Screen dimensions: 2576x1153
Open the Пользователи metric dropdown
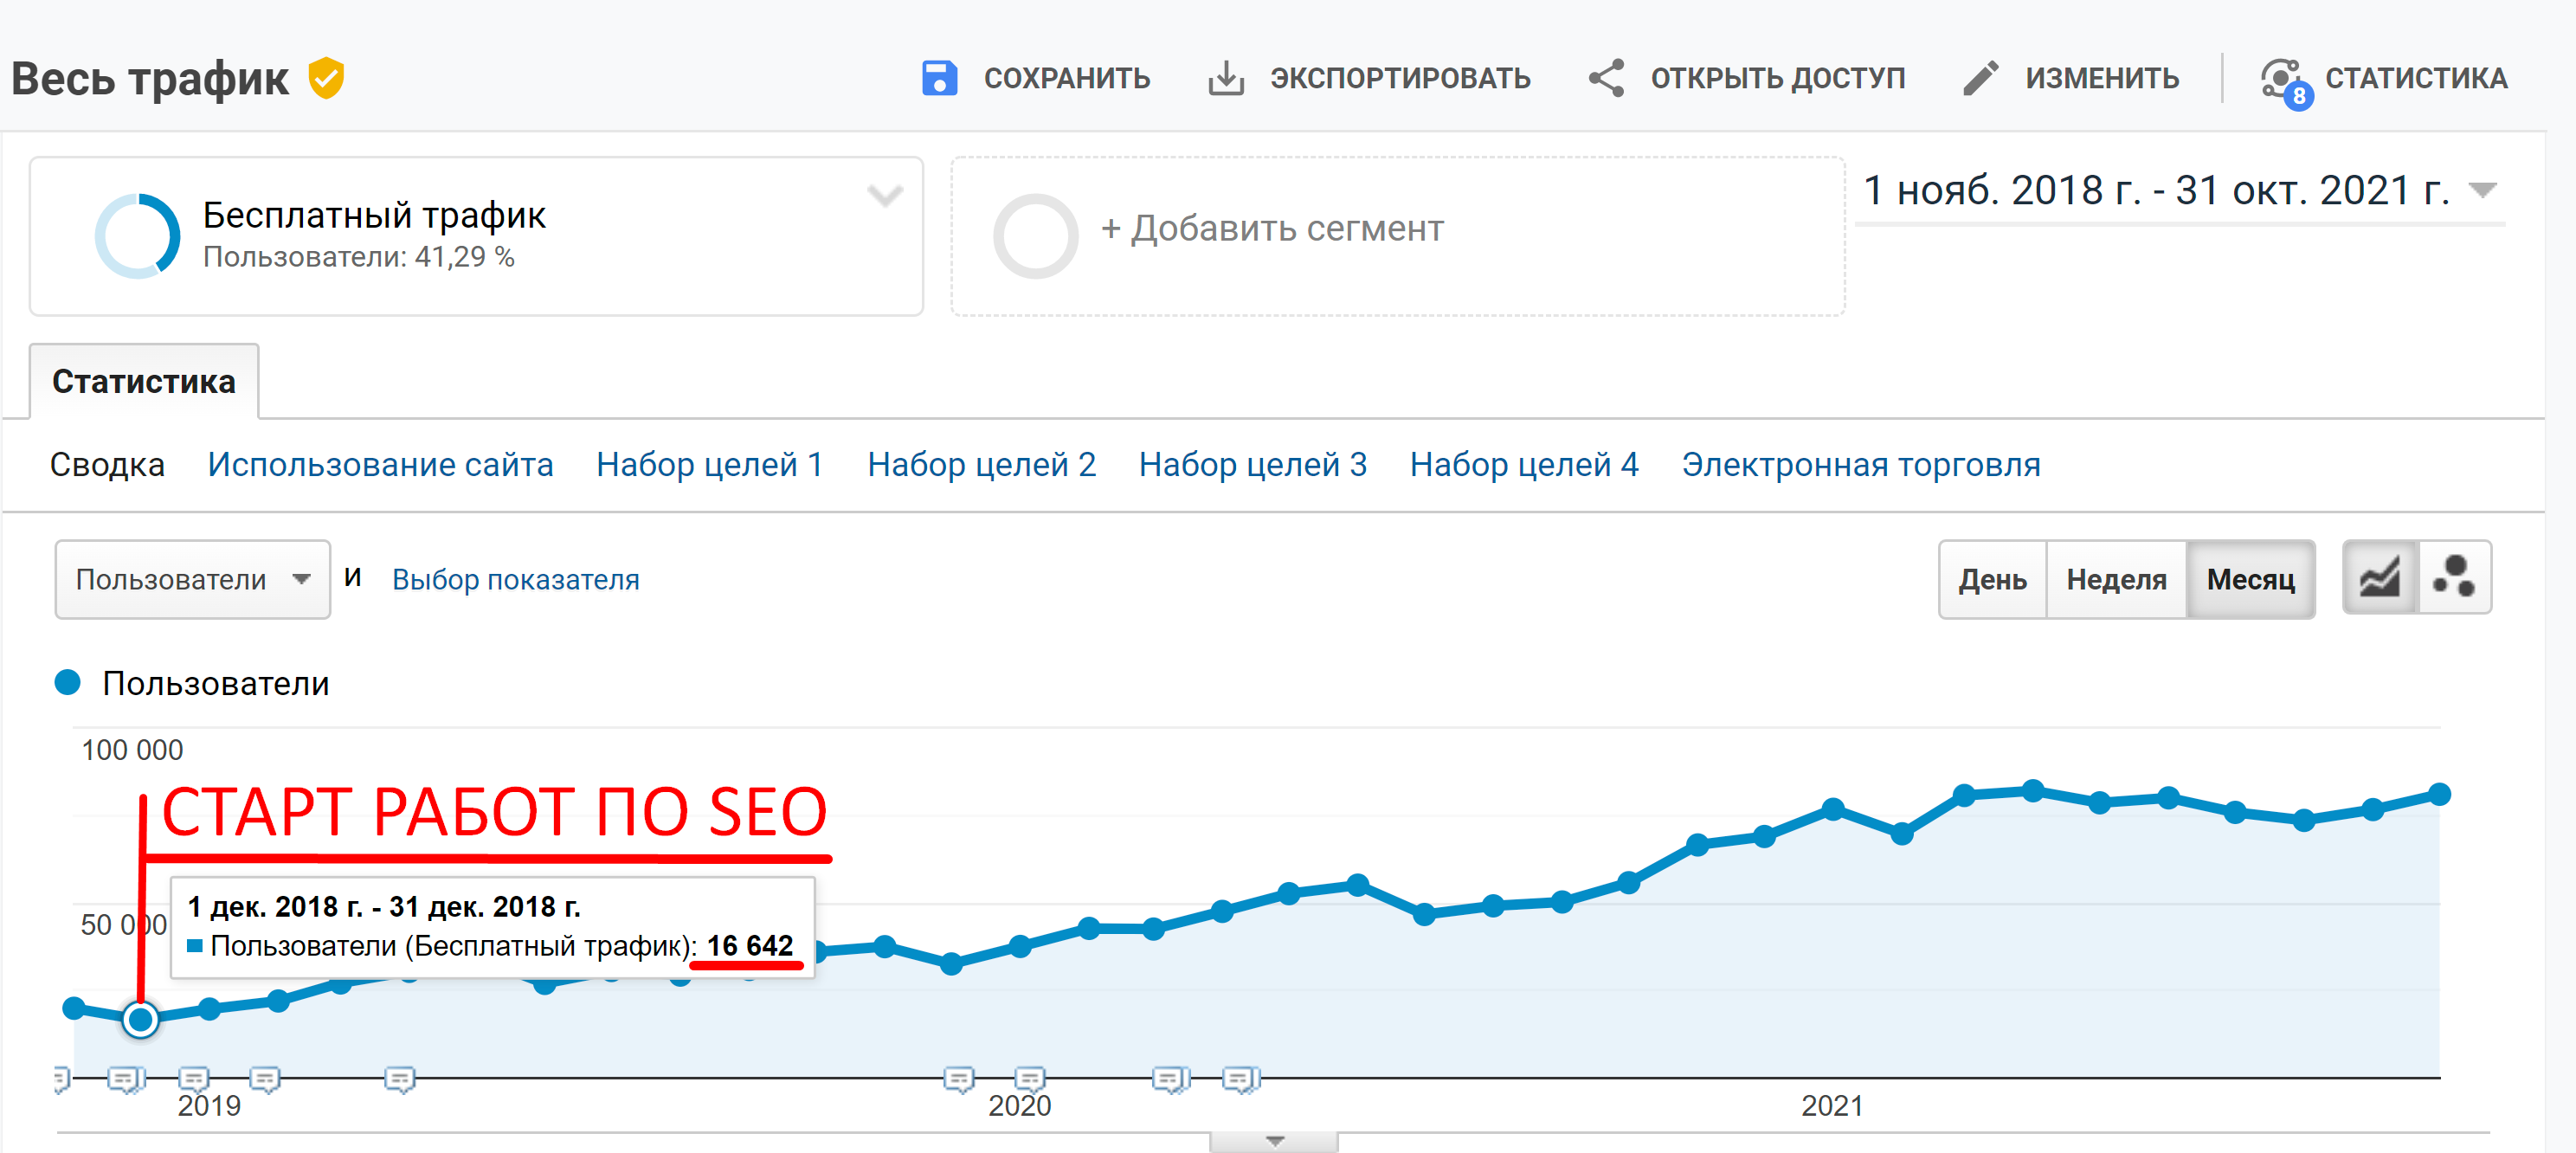pyautogui.click(x=193, y=579)
